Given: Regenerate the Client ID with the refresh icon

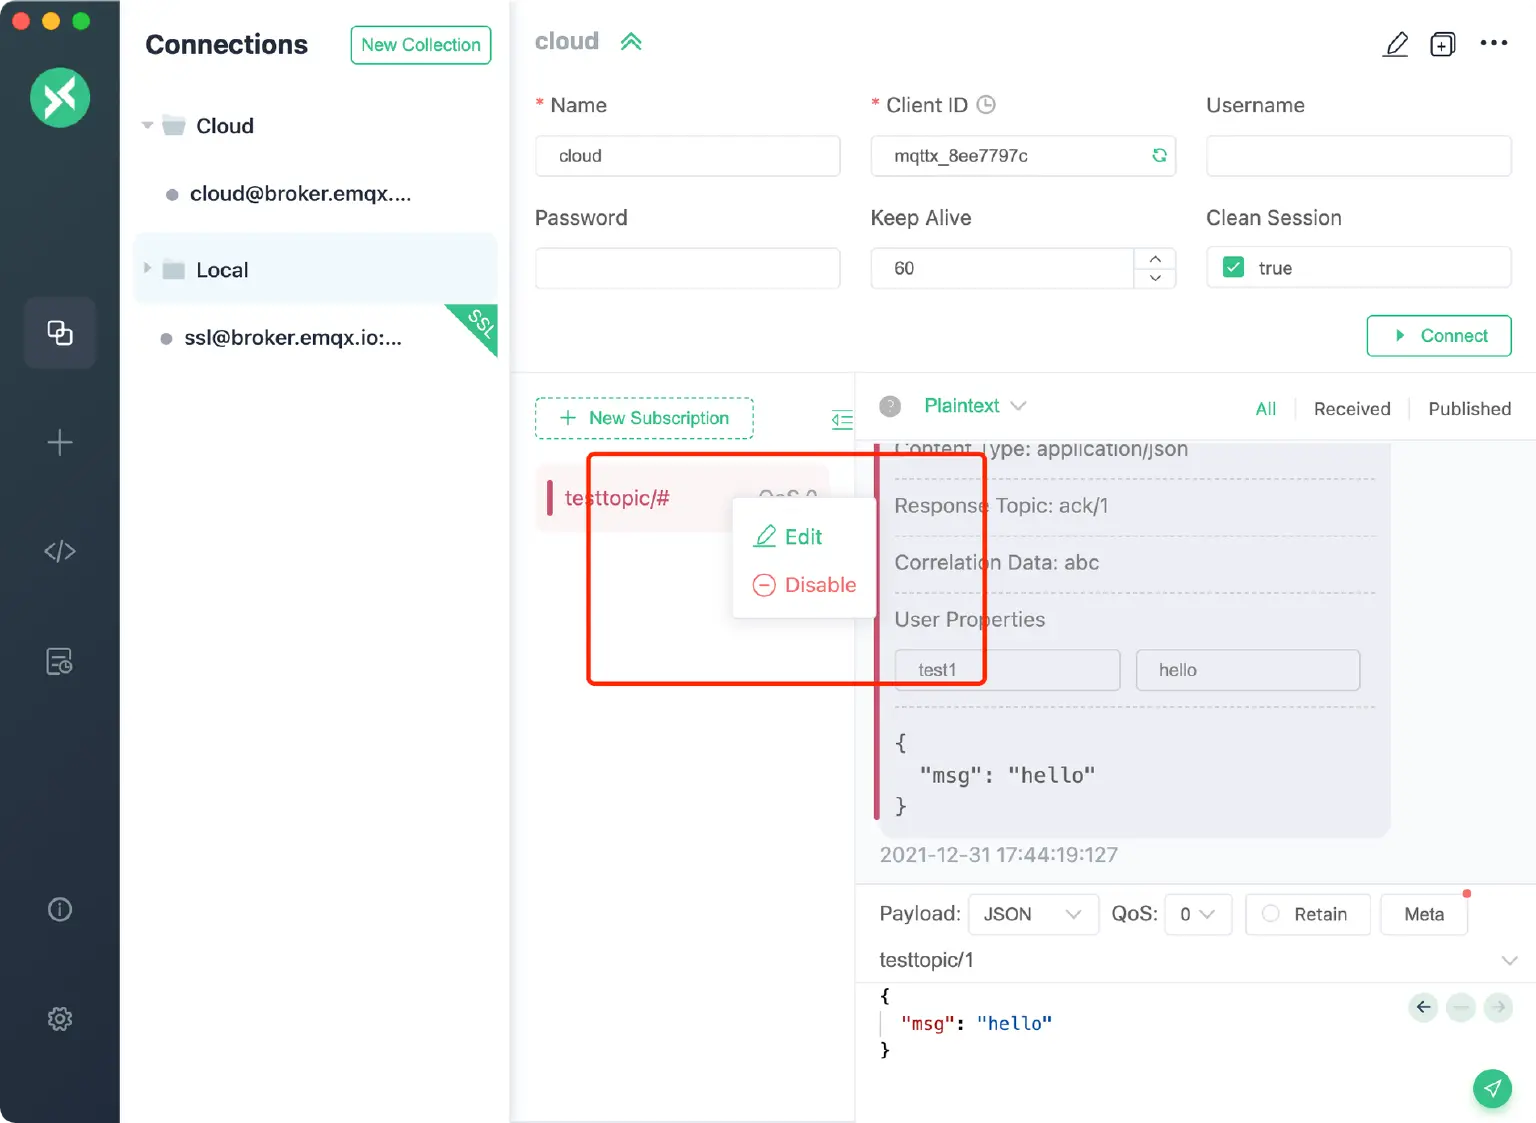Looking at the screenshot, I should pos(1159,156).
